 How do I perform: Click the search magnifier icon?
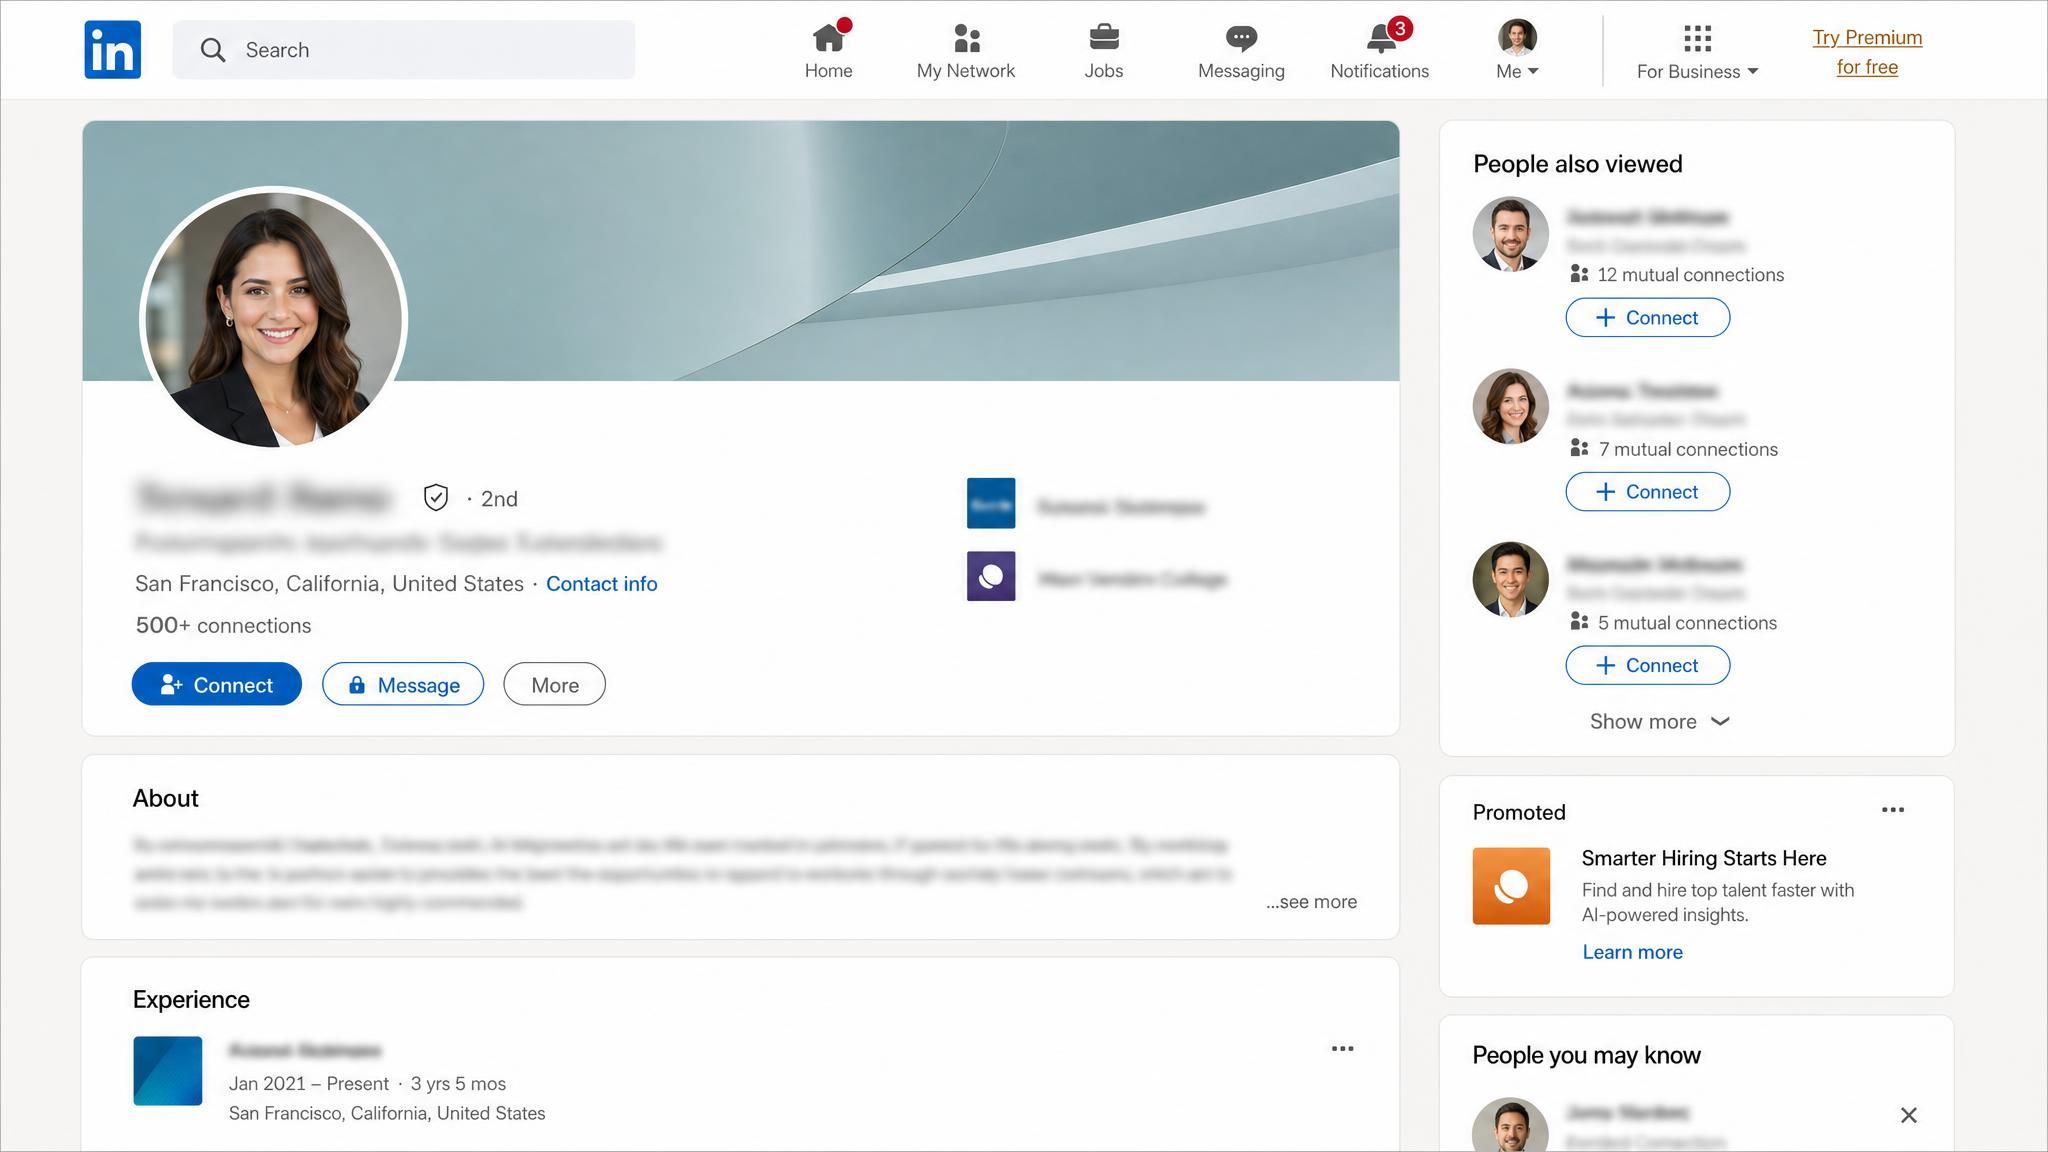pos(212,50)
